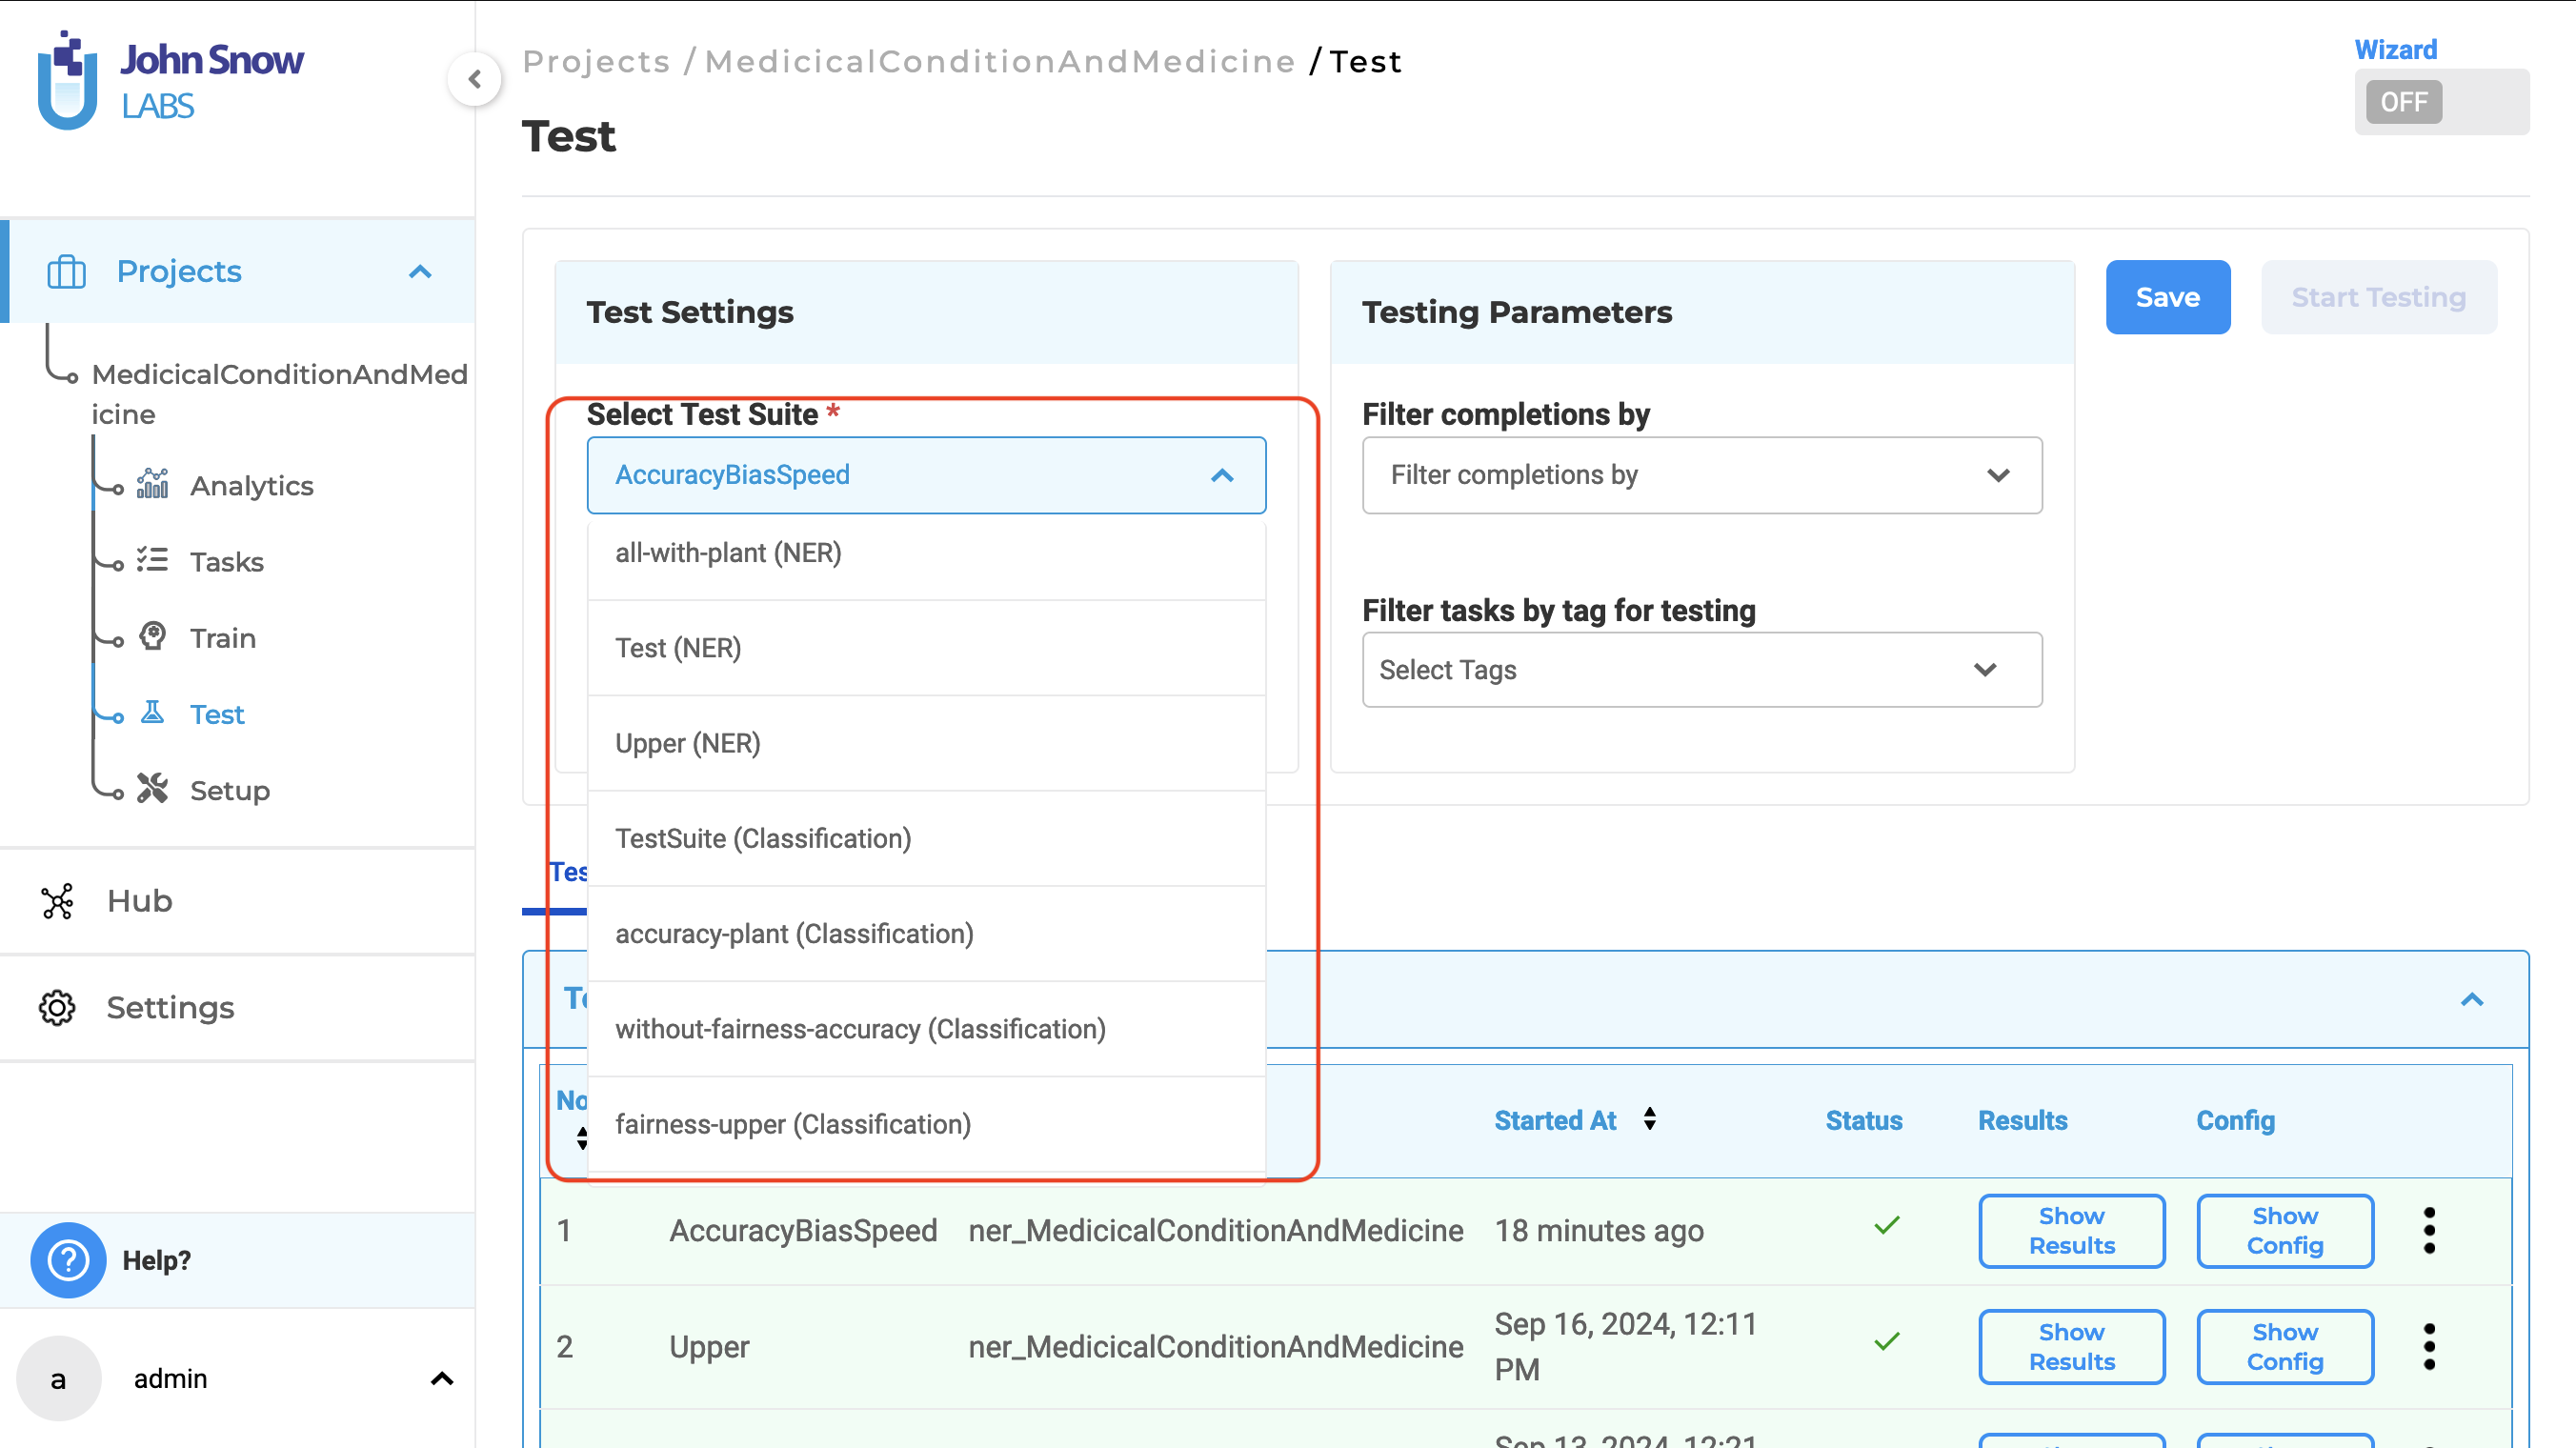Toggle the Wizard switch OFF/ON
Screen dimensions: 2576x1448
pyautogui.click(x=2442, y=102)
